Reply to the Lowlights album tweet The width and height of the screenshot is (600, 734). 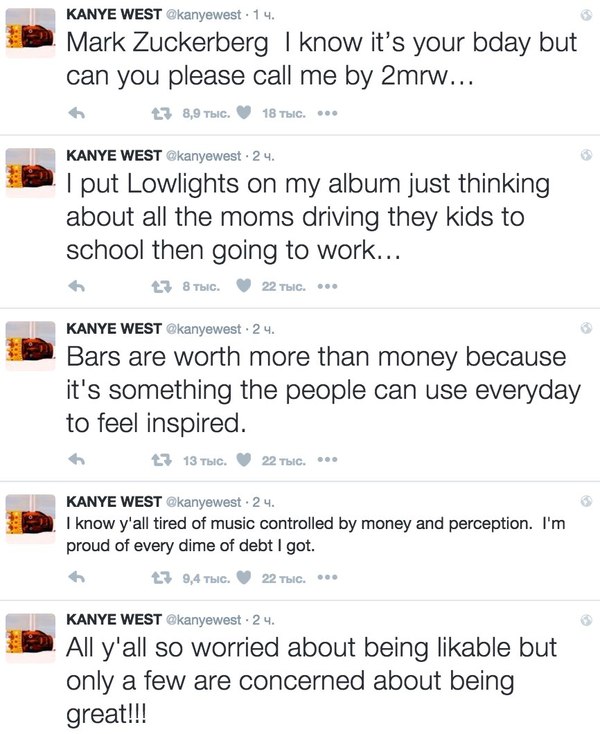pyautogui.click(x=76, y=286)
